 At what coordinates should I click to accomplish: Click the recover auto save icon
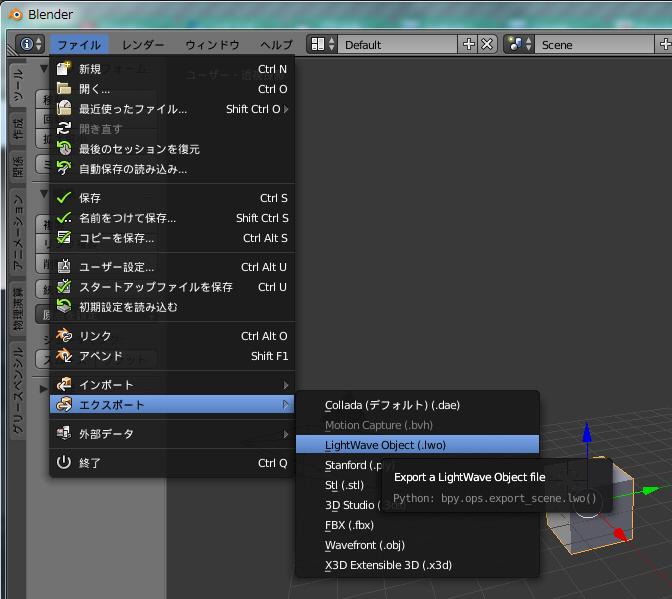tap(64, 168)
